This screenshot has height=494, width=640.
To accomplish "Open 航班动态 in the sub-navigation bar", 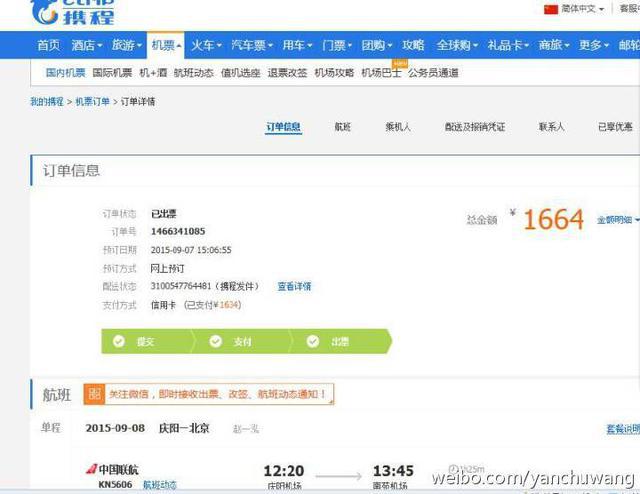I will click(193, 73).
